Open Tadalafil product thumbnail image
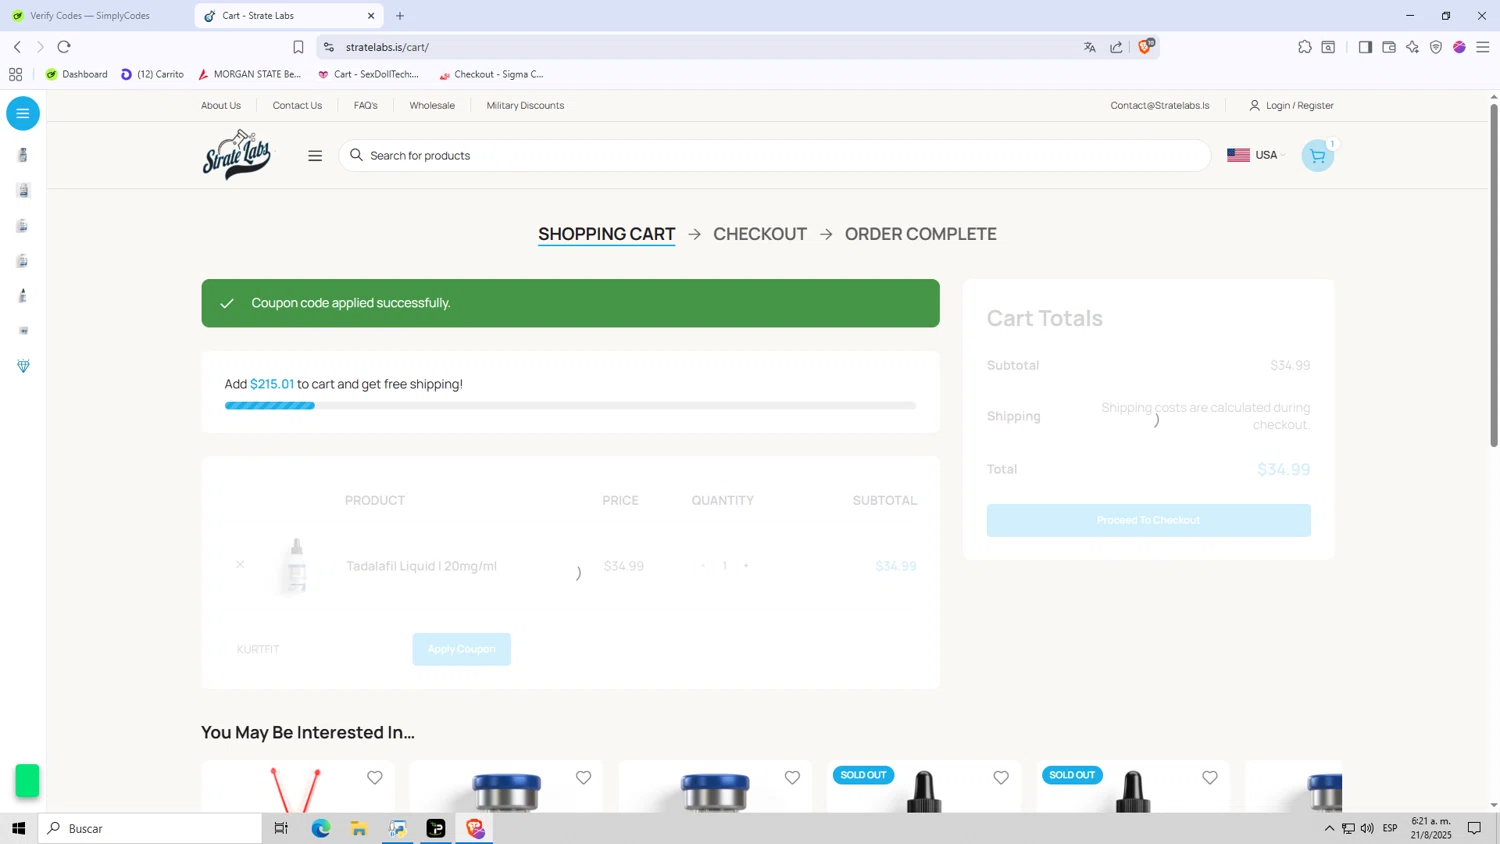The height and width of the screenshot is (844, 1500). (x=296, y=566)
